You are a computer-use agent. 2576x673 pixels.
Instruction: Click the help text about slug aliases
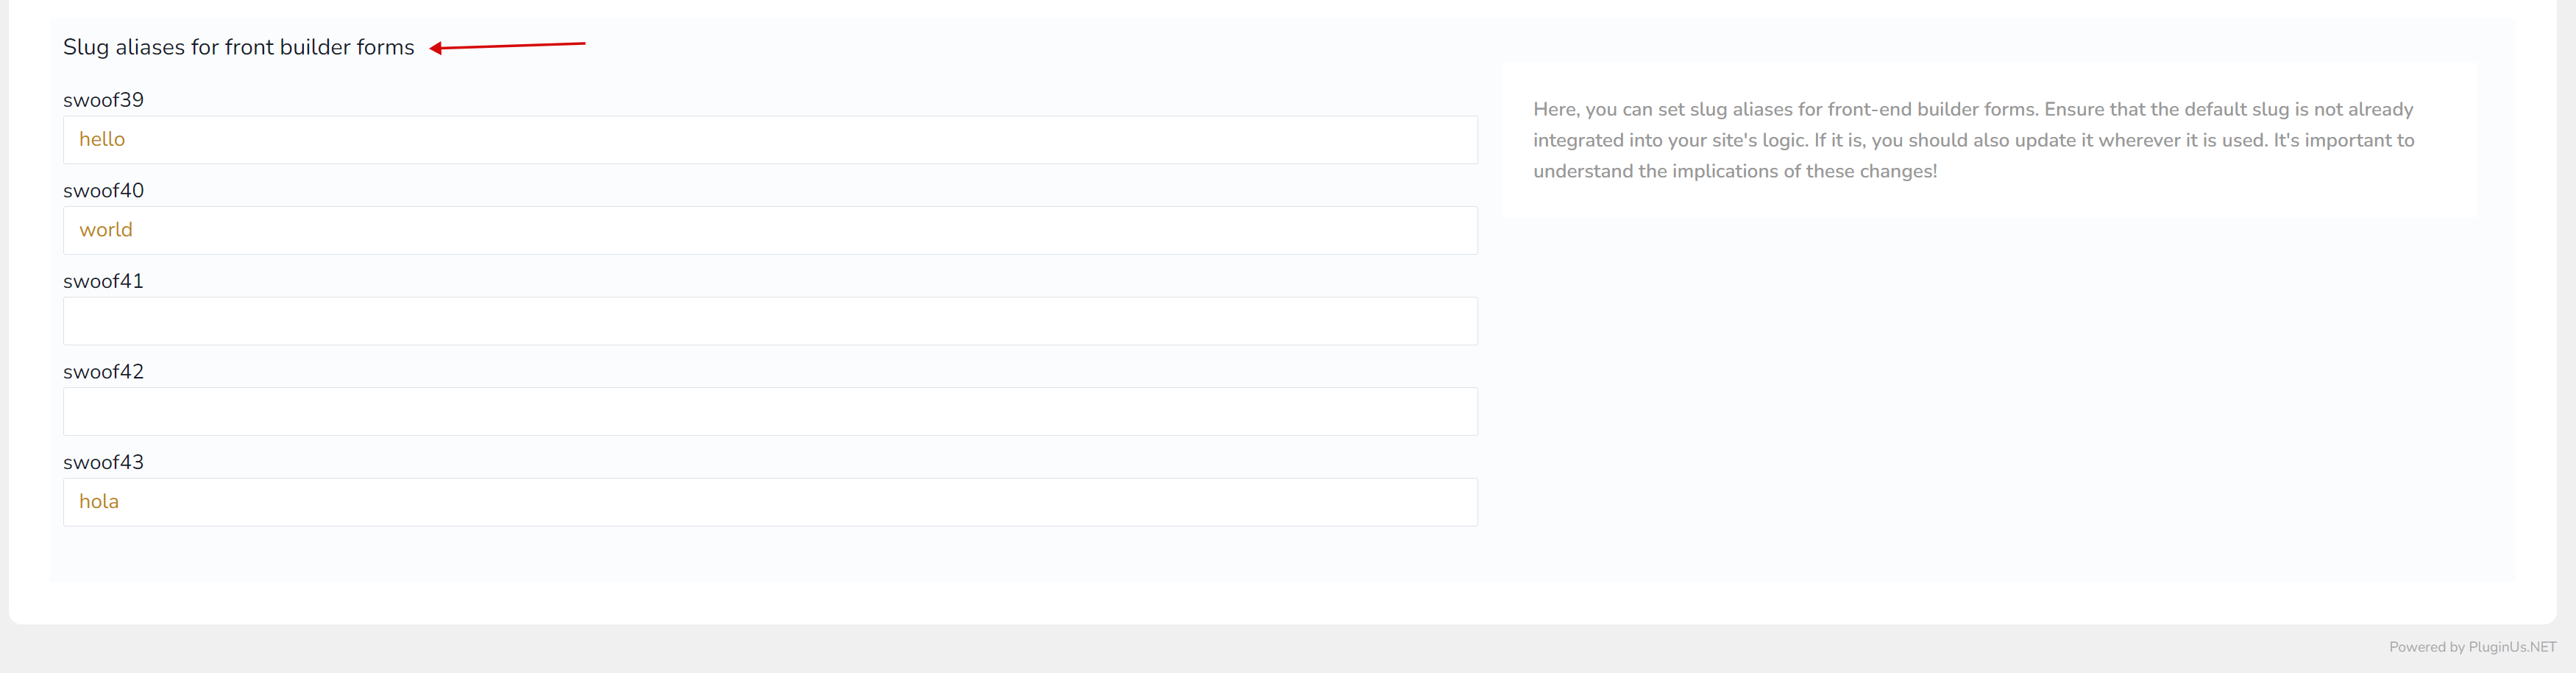click(1973, 140)
